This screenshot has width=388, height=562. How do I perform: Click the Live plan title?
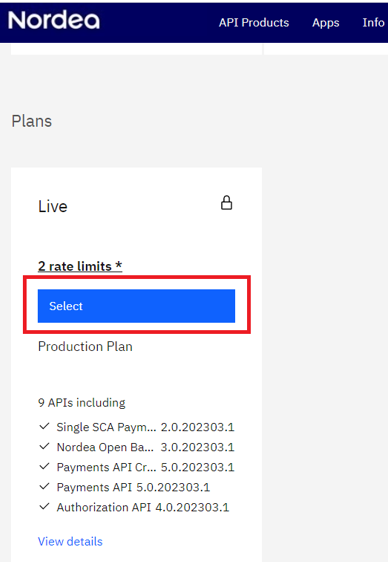pos(53,206)
